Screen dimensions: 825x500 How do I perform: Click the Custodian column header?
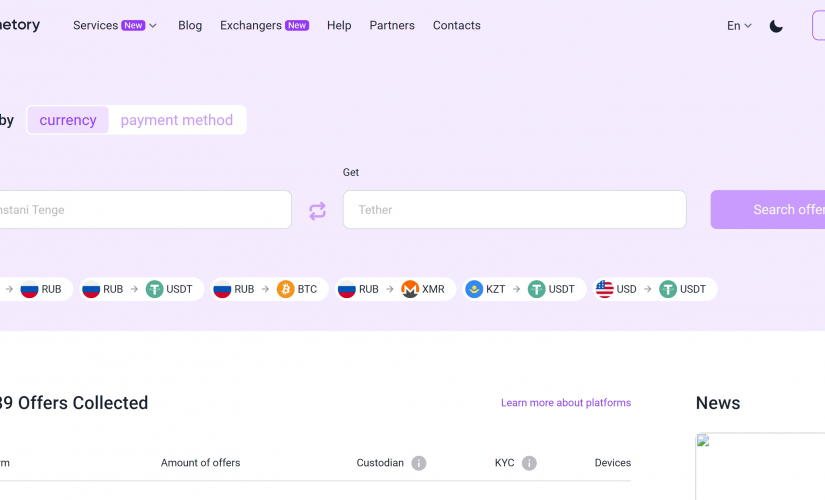(x=380, y=463)
